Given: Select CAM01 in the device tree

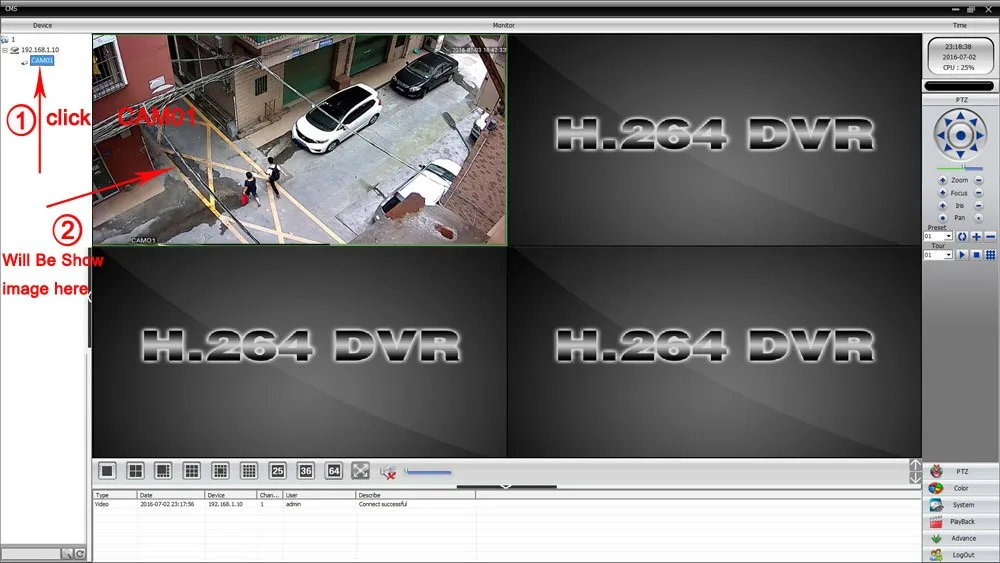Looking at the screenshot, I should tap(42, 61).
